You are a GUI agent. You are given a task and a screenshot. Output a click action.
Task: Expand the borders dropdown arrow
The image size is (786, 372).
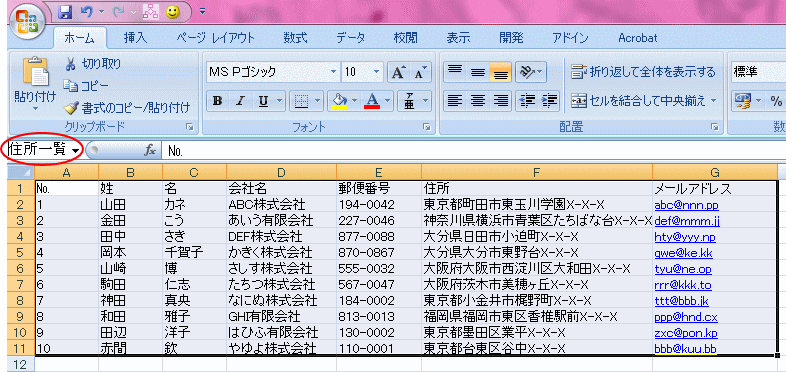[317, 101]
